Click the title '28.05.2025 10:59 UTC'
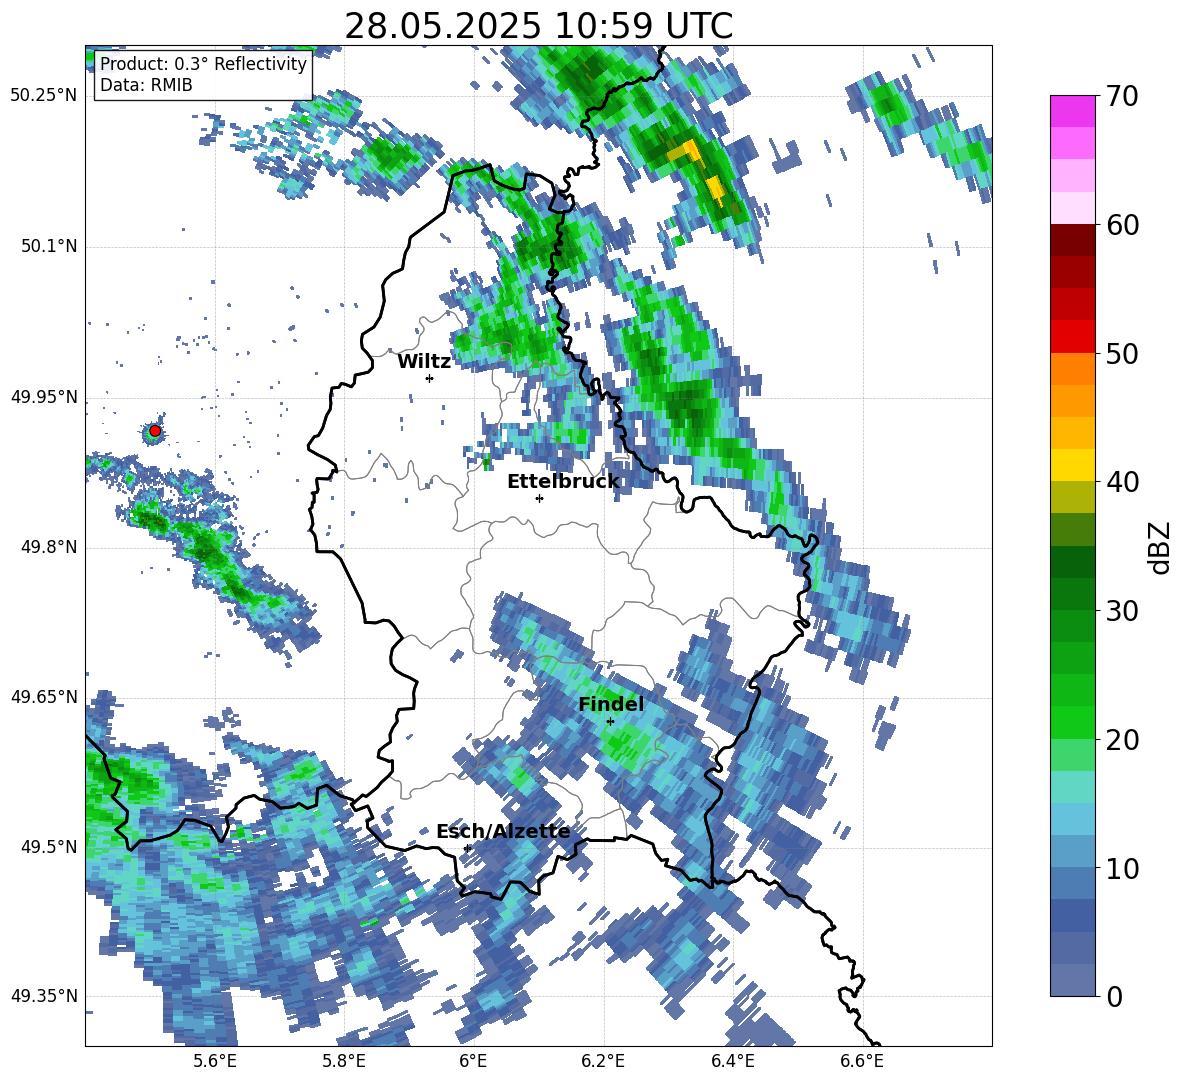This screenshot has width=1184, height=1081. 538,26
